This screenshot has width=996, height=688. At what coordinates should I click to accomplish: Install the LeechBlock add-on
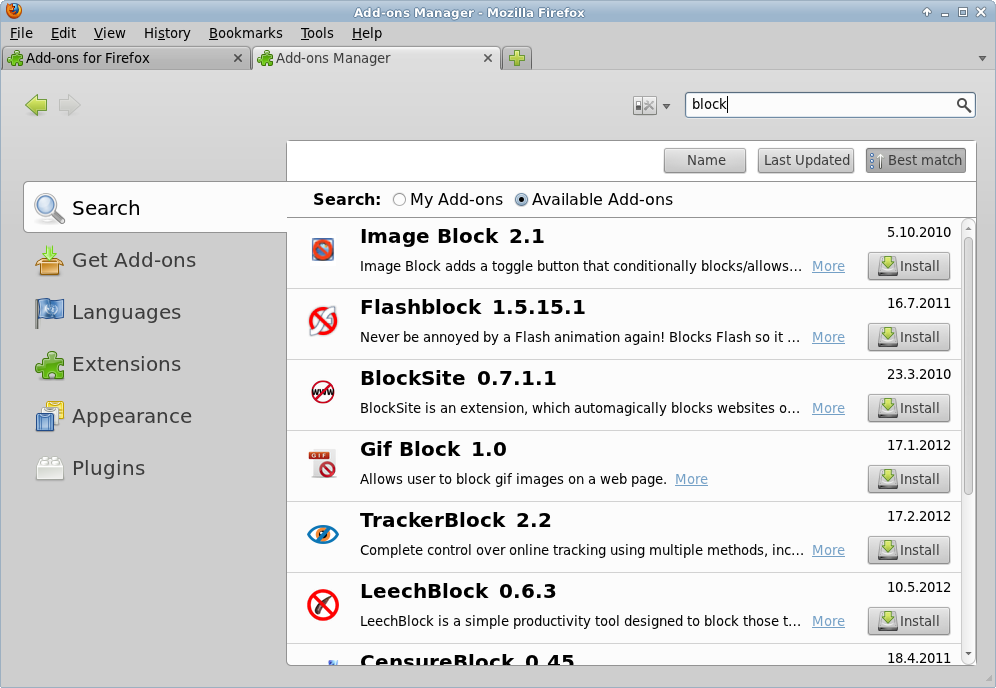click(908, 621)
